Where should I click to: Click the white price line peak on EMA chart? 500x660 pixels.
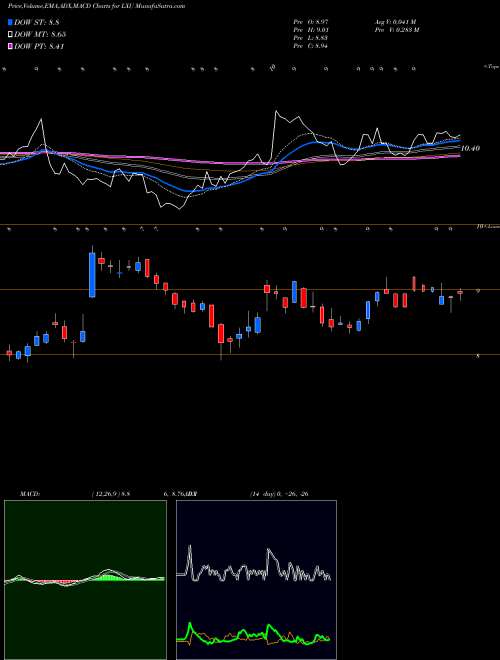pyautogui.click(x=276, y=112)
